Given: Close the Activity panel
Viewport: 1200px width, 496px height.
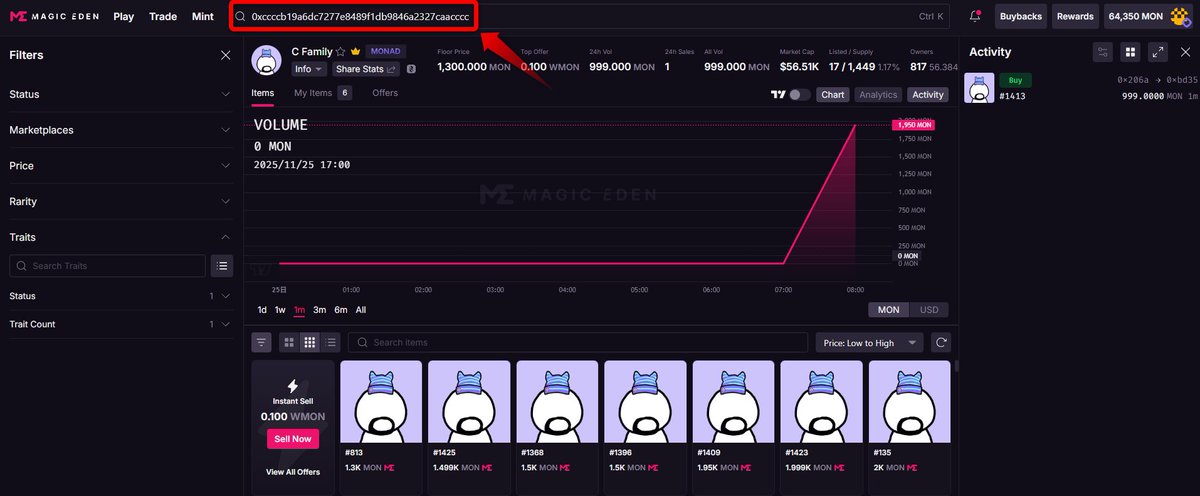Looking at the screenshot, I should 1185,52.
